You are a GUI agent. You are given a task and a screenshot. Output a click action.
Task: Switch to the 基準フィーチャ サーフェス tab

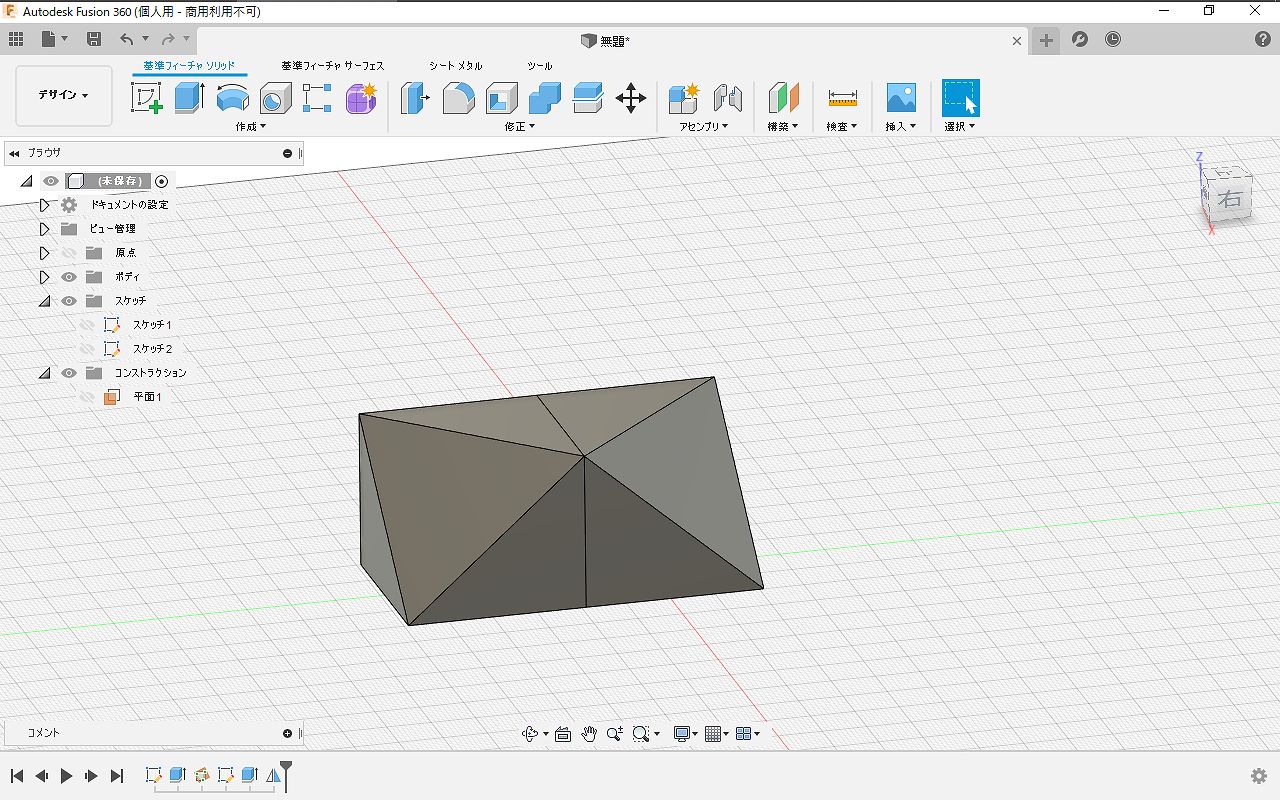[333, 66]
